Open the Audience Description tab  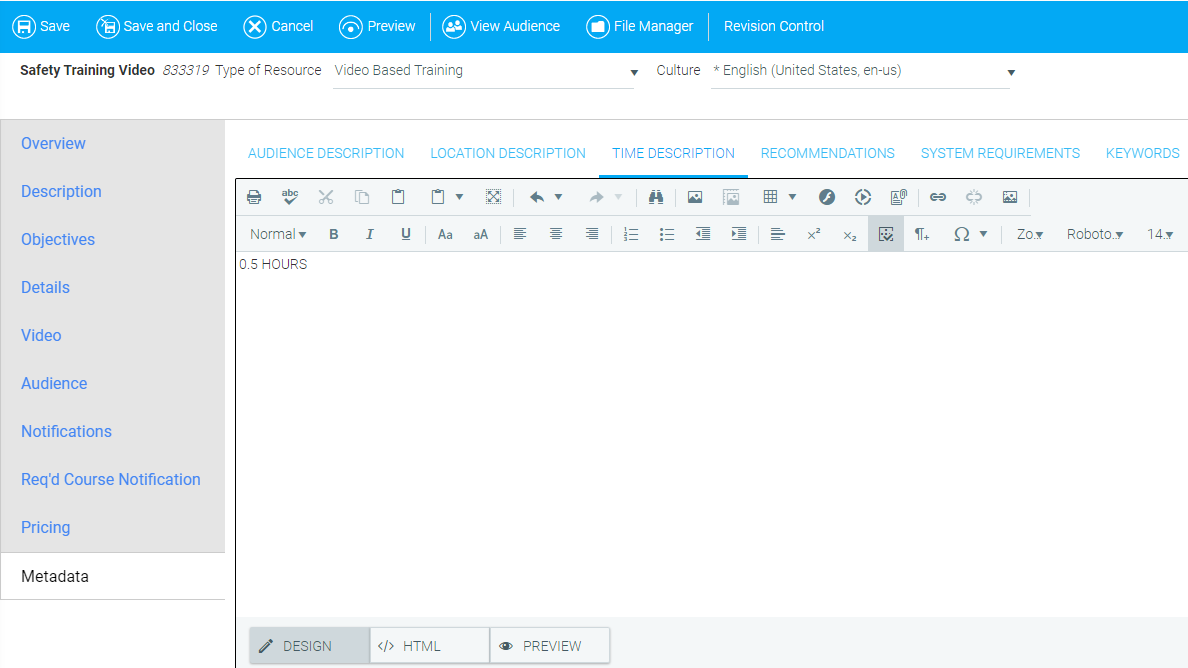[x=326, y=153]
